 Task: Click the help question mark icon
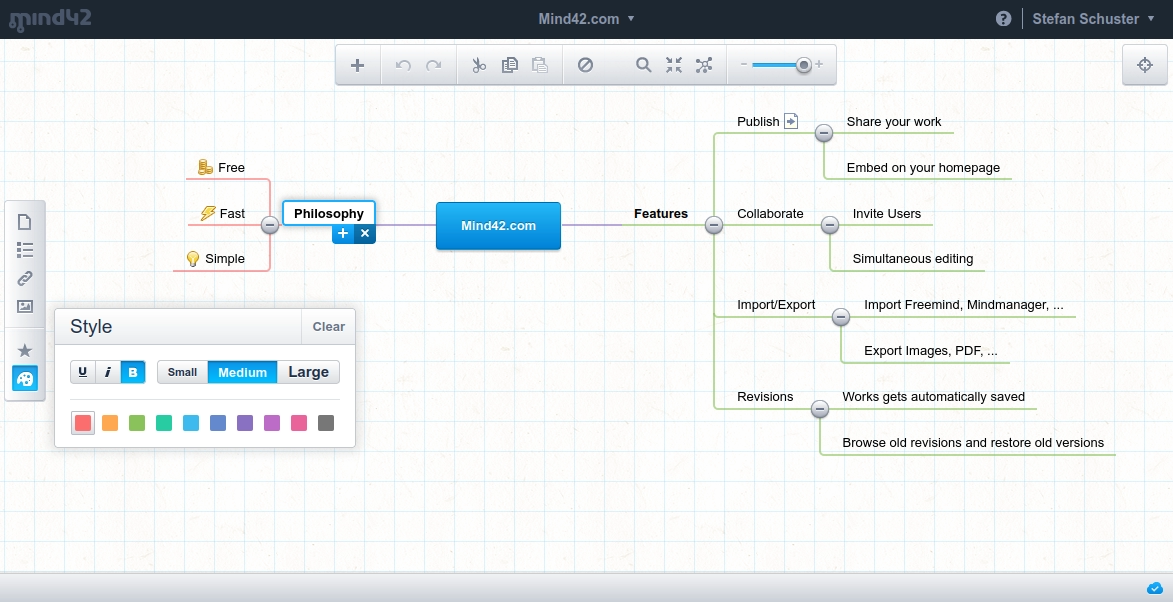(1004, 19)
